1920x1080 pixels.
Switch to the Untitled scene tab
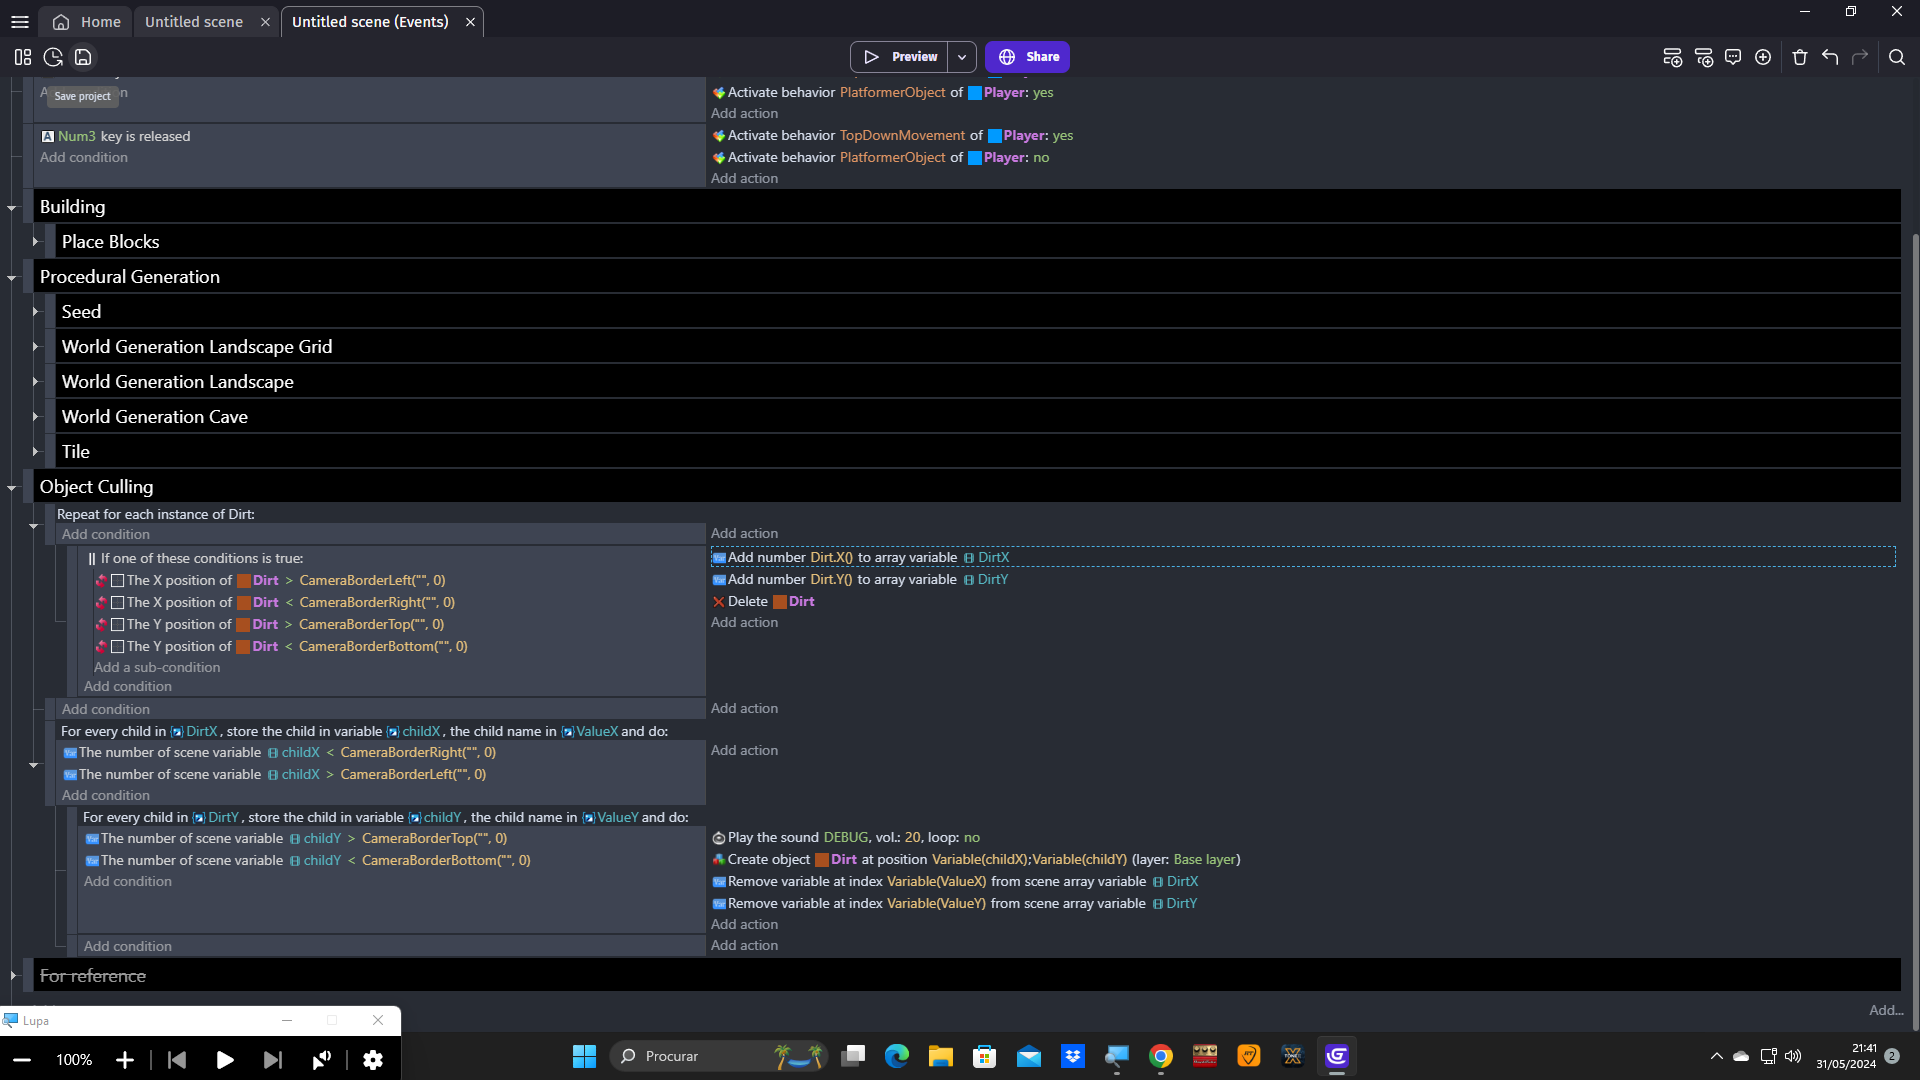point(194,22)
